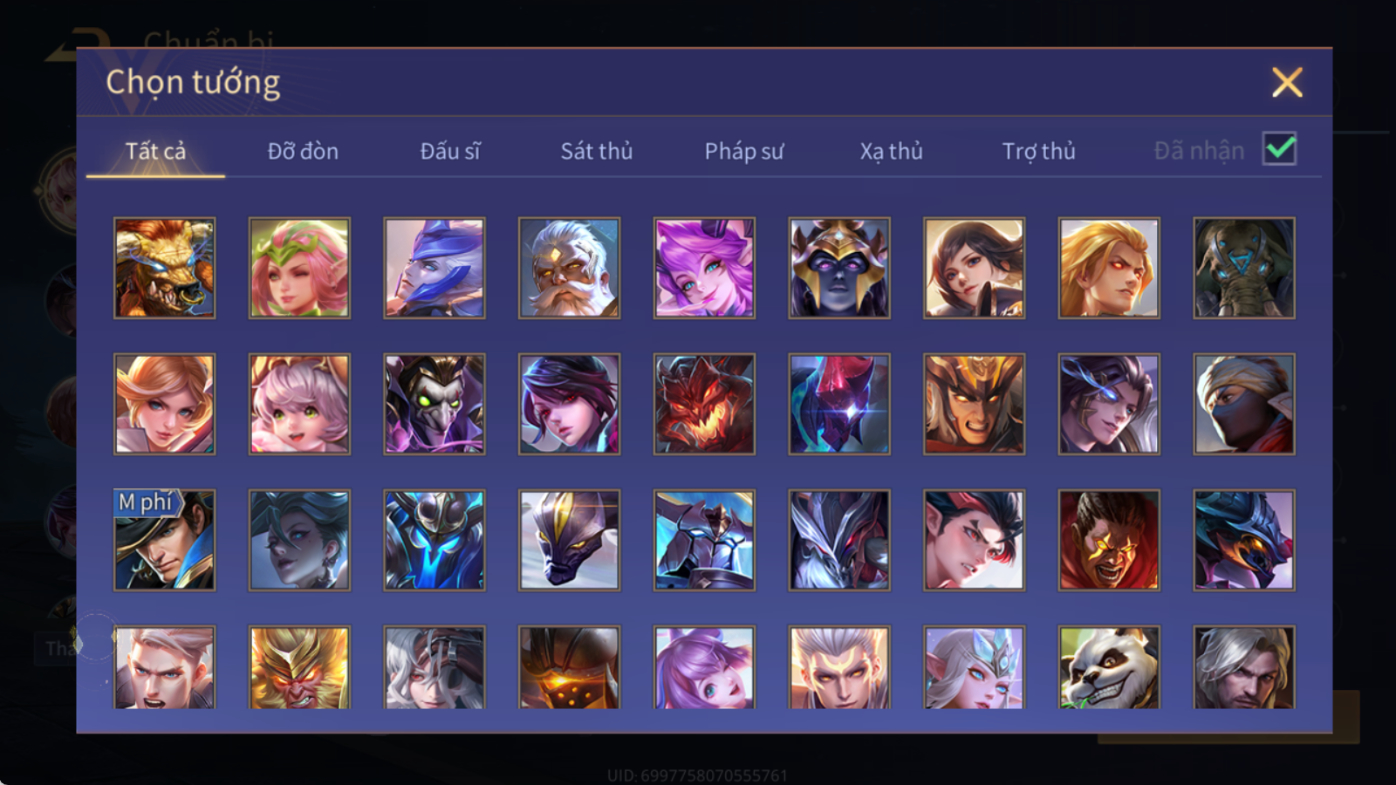Screen dimensions: 1396x785
Task: Pick the white-bearded old man hero
Action: click(x=569, y=268)
